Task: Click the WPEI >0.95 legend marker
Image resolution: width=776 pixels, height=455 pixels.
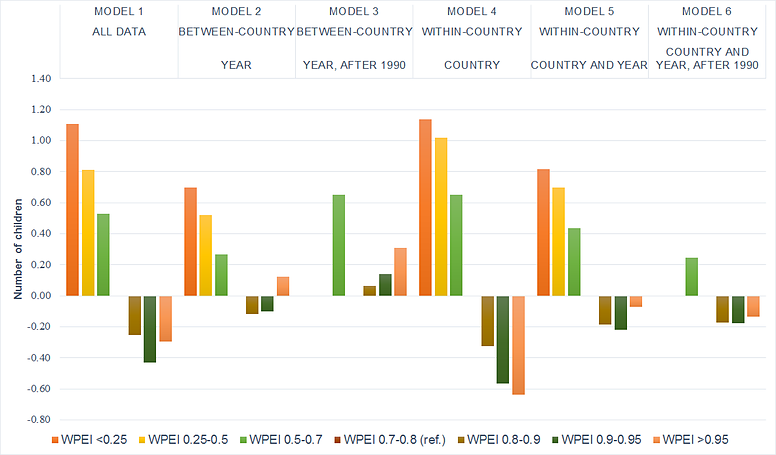Action: [x=657, y=440]
